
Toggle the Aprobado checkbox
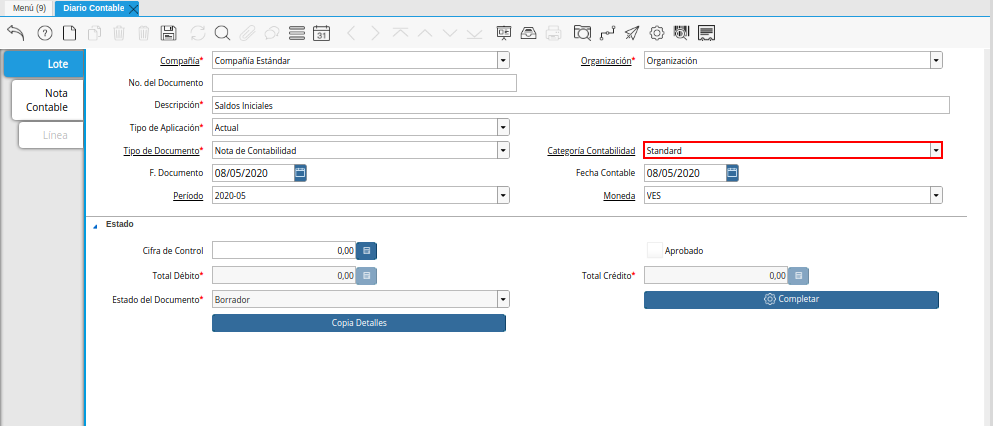(x=654, y=251)
